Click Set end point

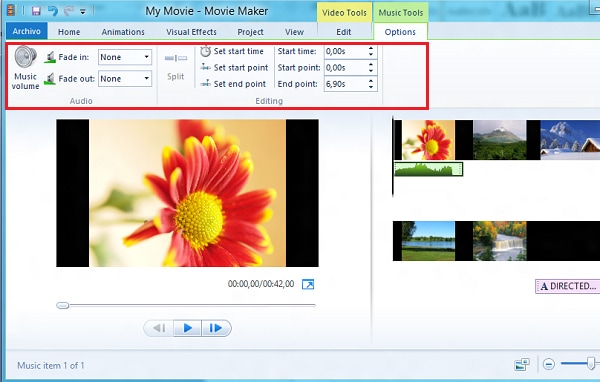pos(233,83)
